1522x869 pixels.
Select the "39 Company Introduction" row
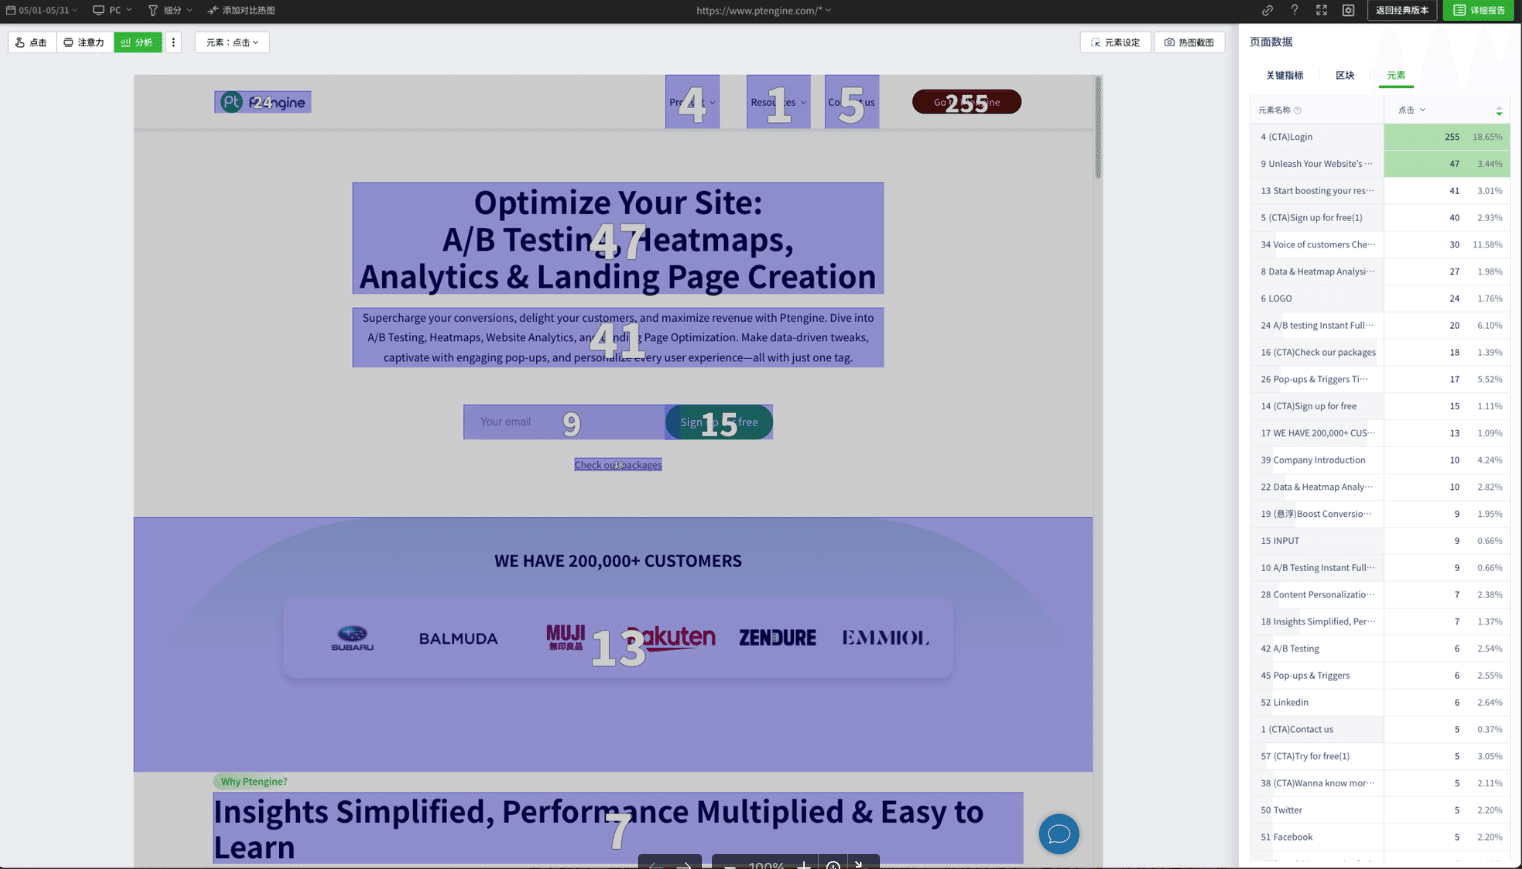(x=1380, y=461)
